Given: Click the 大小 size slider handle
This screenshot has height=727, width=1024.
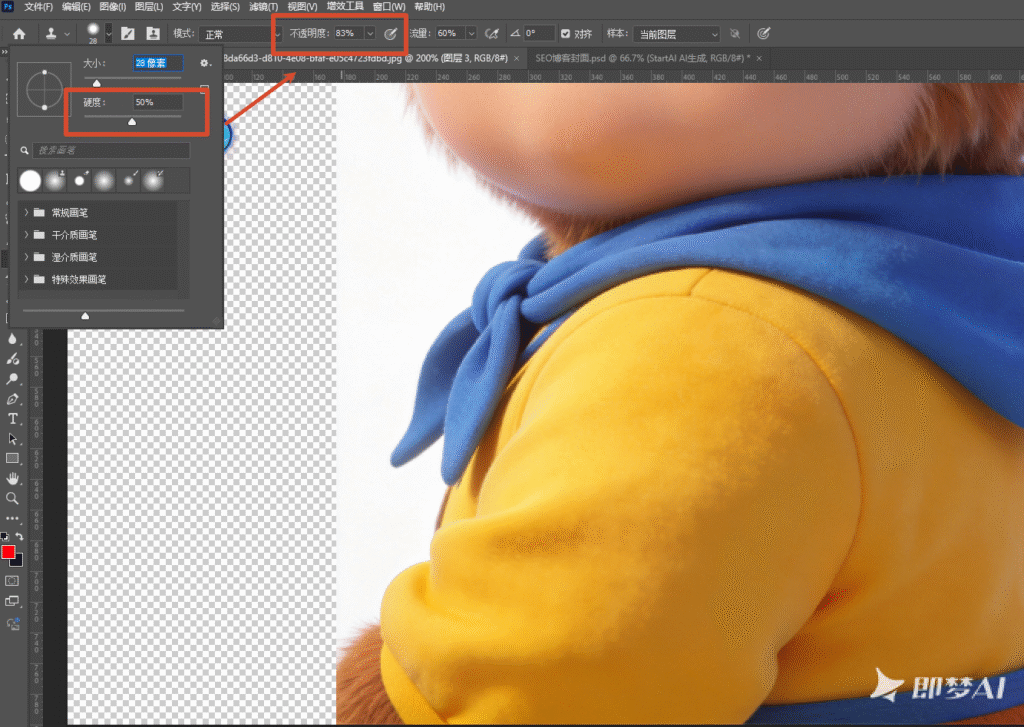Looking at the screenshot, I should 97,83.
